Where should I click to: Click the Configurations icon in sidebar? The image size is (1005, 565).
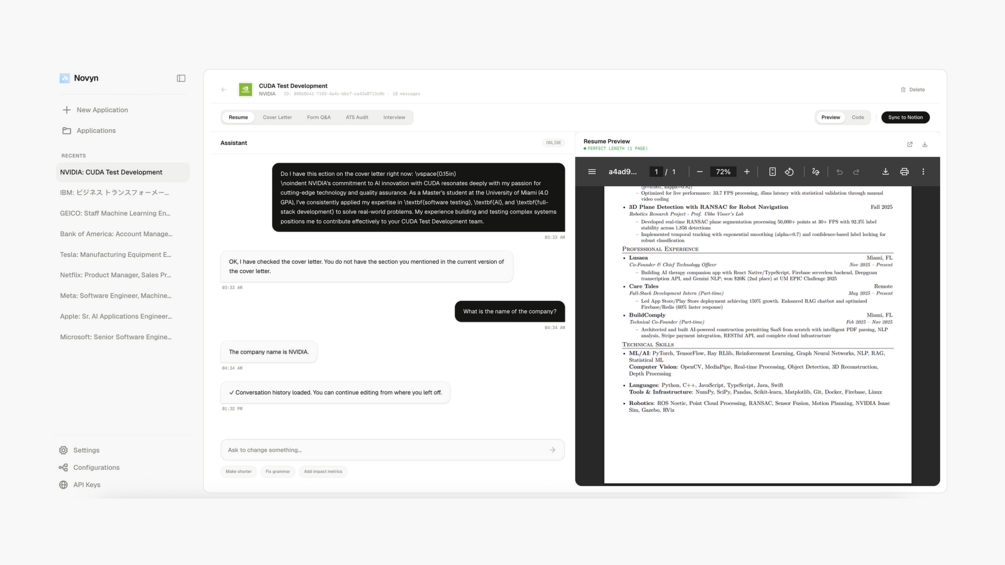tap(63, 468)
